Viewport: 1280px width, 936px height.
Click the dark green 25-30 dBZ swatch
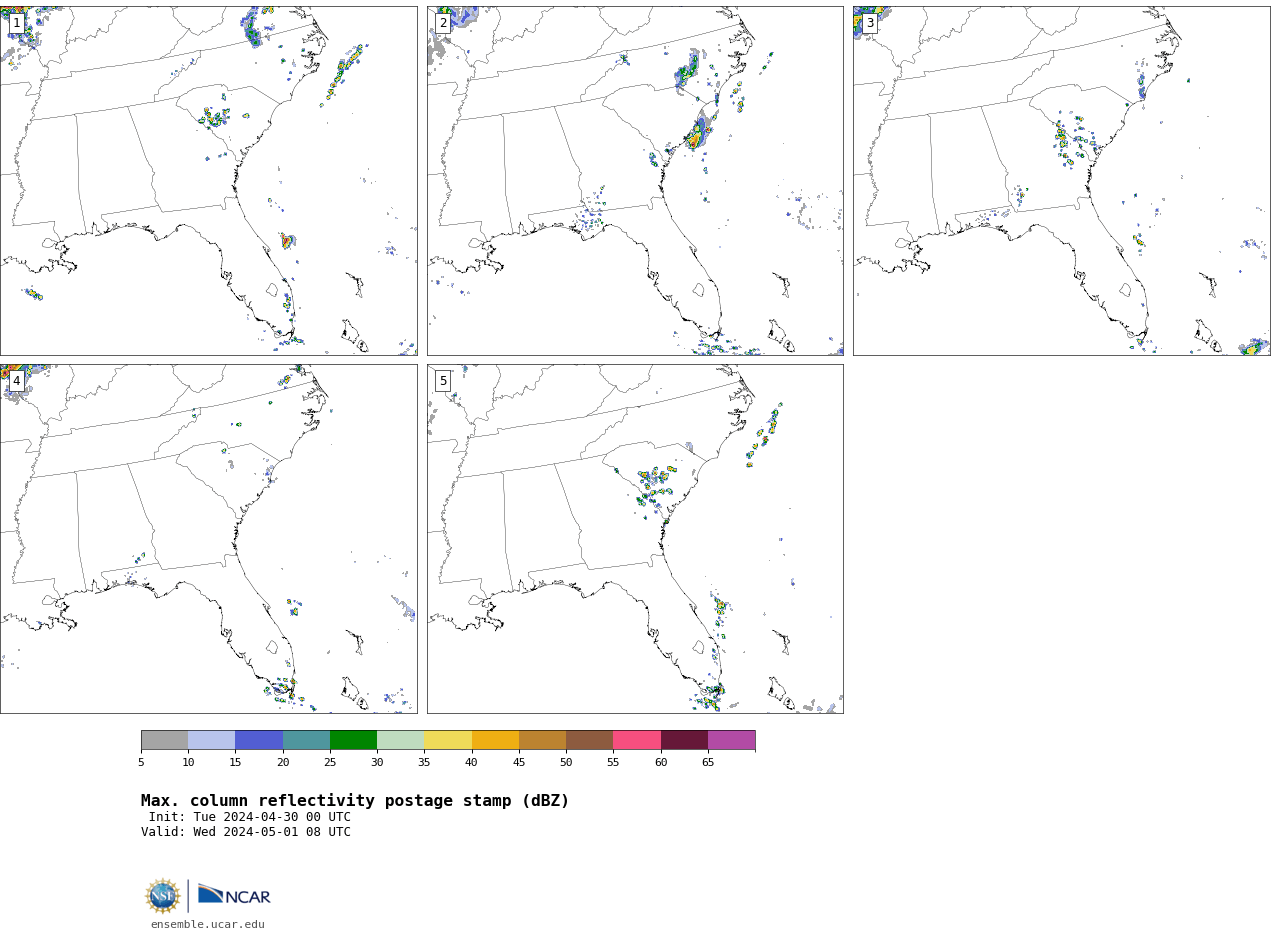point(353,740)
